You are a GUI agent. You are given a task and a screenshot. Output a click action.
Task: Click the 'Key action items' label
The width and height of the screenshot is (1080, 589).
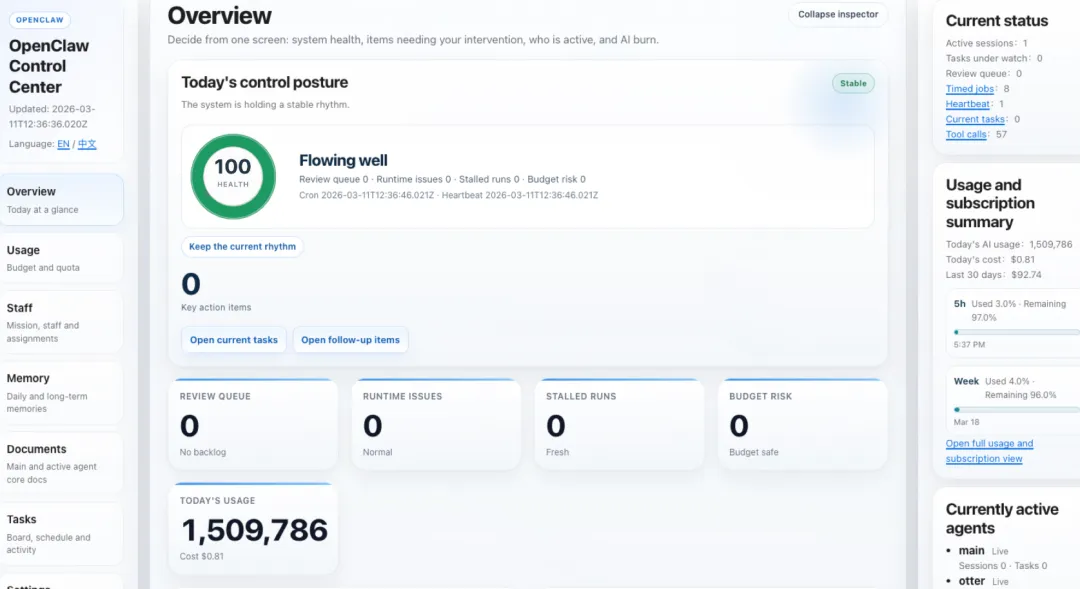(x=216, y=307)
